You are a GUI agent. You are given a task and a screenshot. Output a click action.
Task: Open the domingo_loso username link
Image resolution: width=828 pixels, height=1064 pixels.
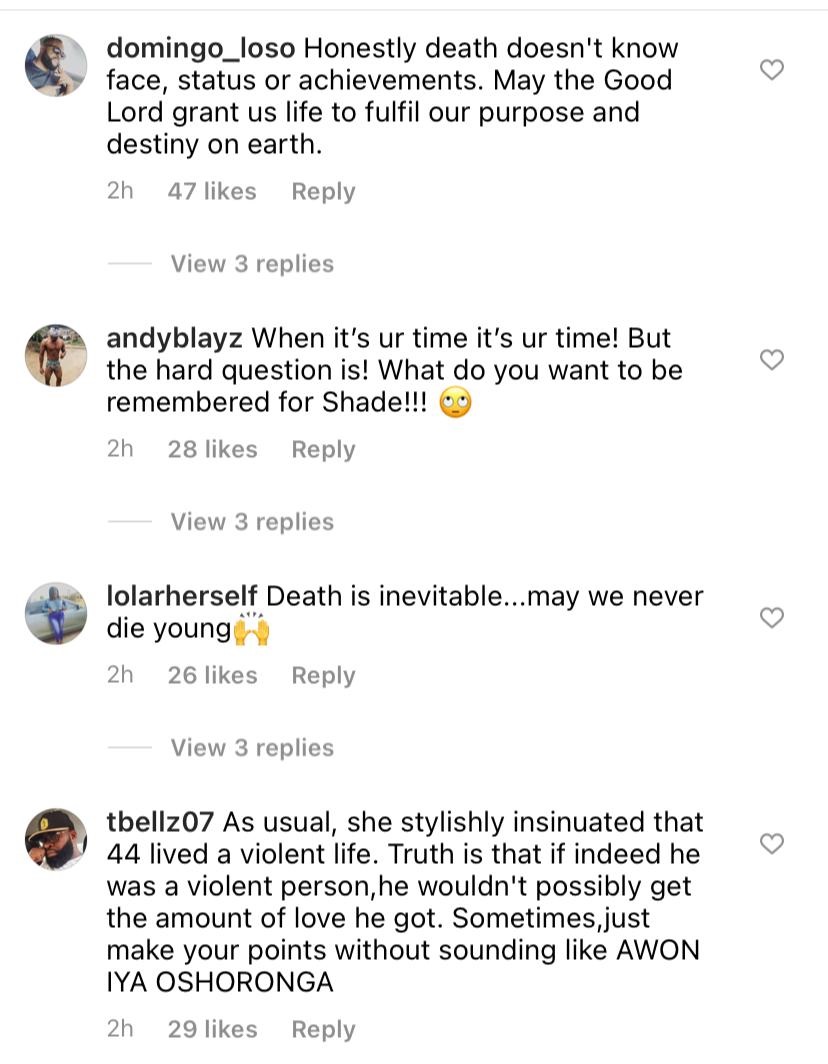click(201, 48)
